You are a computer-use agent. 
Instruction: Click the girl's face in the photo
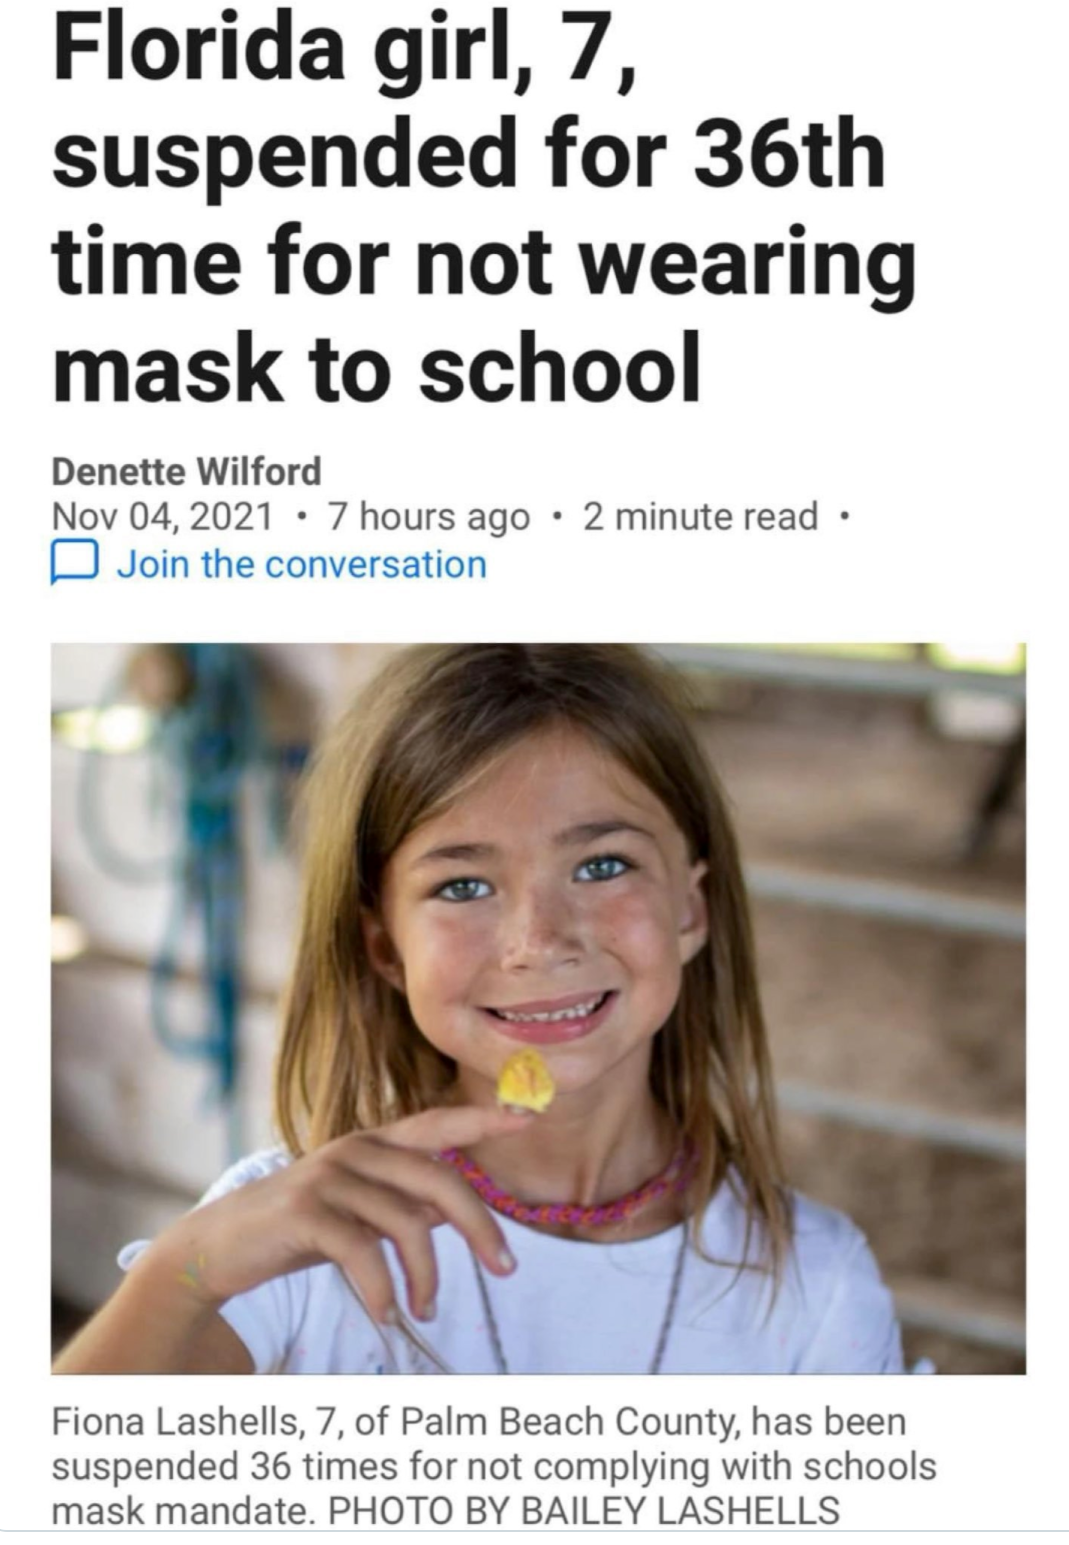541,918
